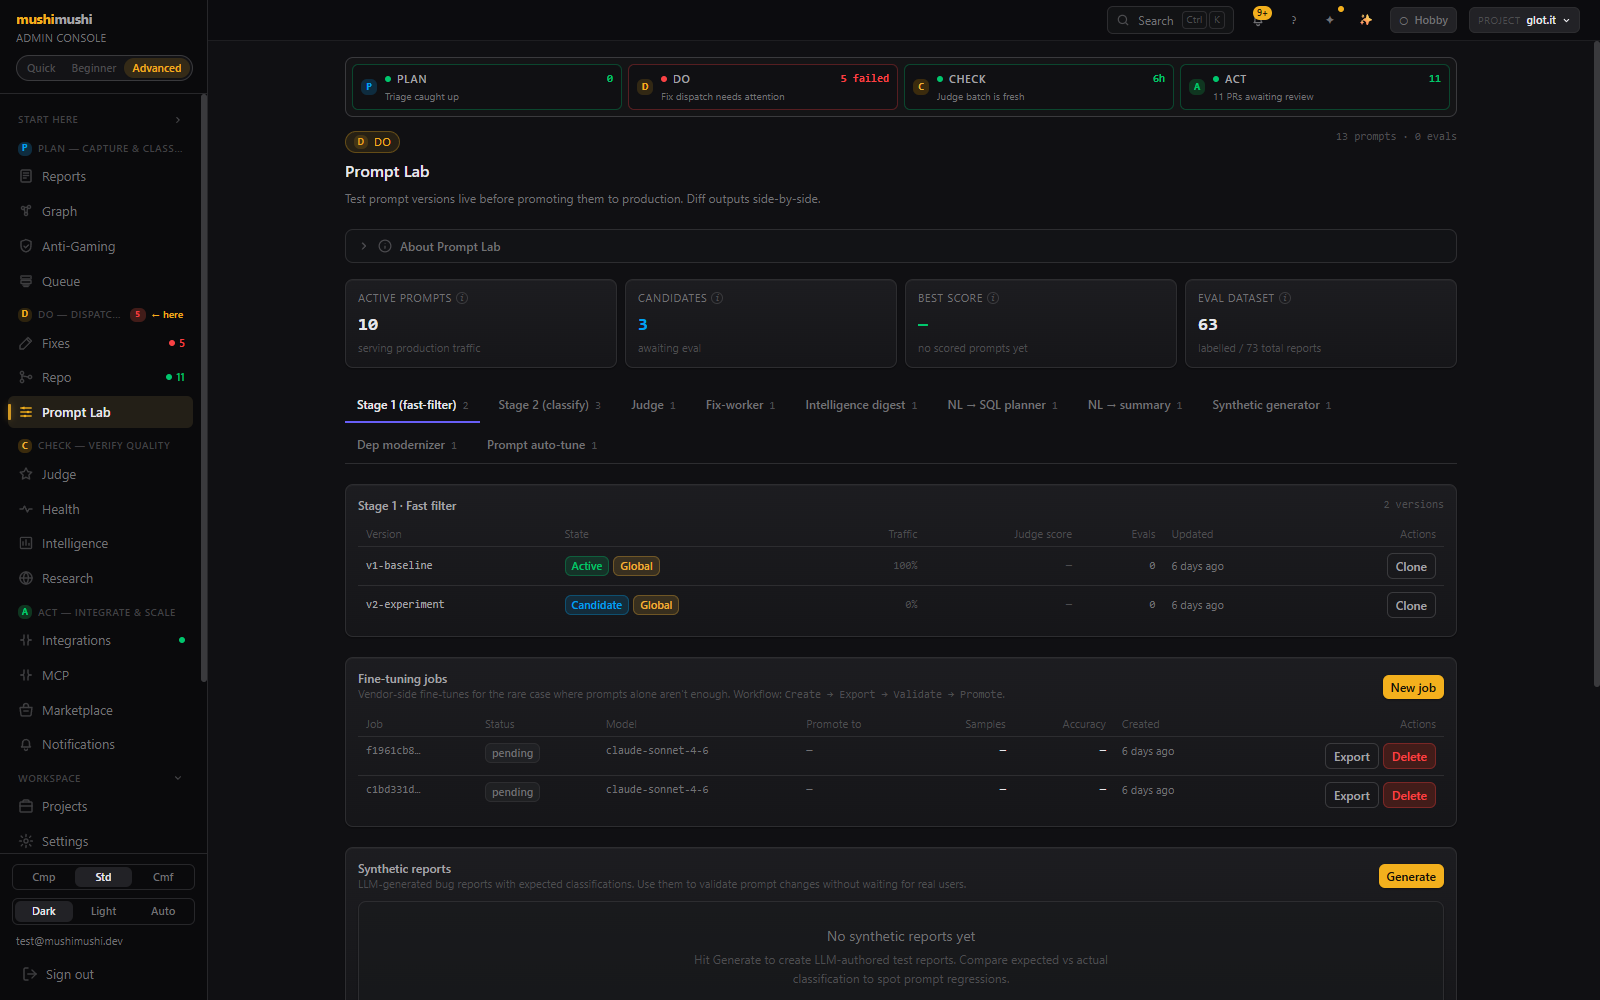Open the NL → SQL planner tab
The width and height of the screenshot is (1600, 1000).
pos(1002,405)
